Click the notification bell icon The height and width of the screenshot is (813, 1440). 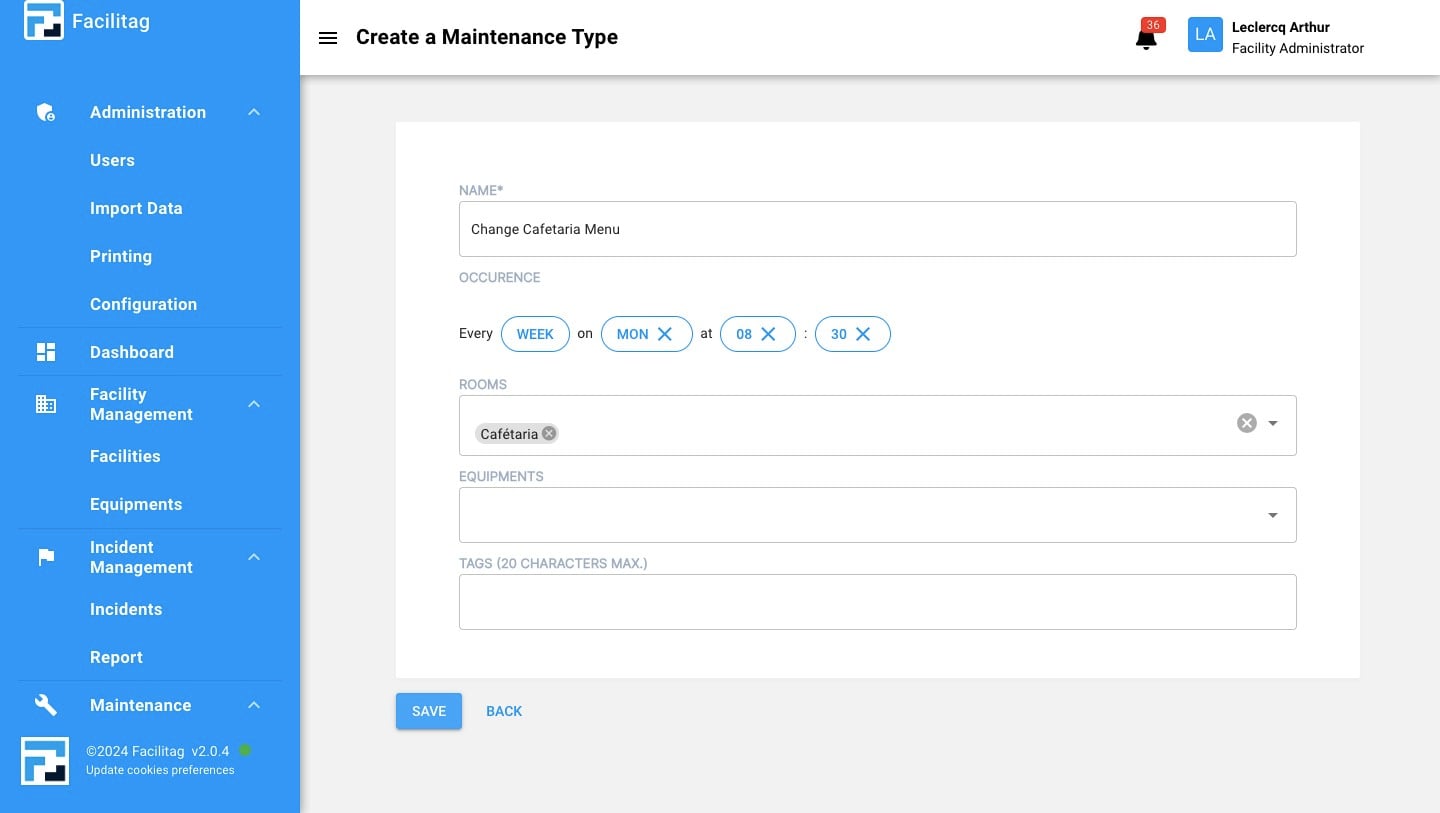click(1146, 39)
